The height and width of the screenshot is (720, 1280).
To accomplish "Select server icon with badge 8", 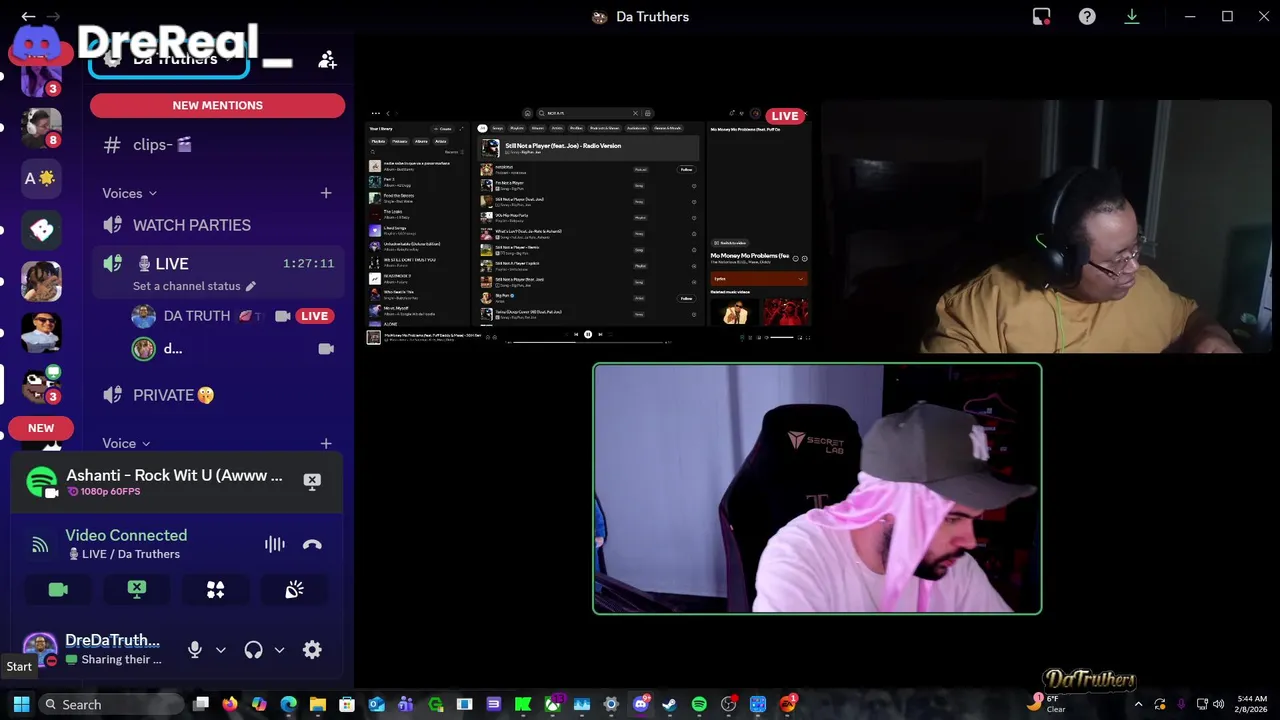I will pyautogui.click(x=41, y=126).
